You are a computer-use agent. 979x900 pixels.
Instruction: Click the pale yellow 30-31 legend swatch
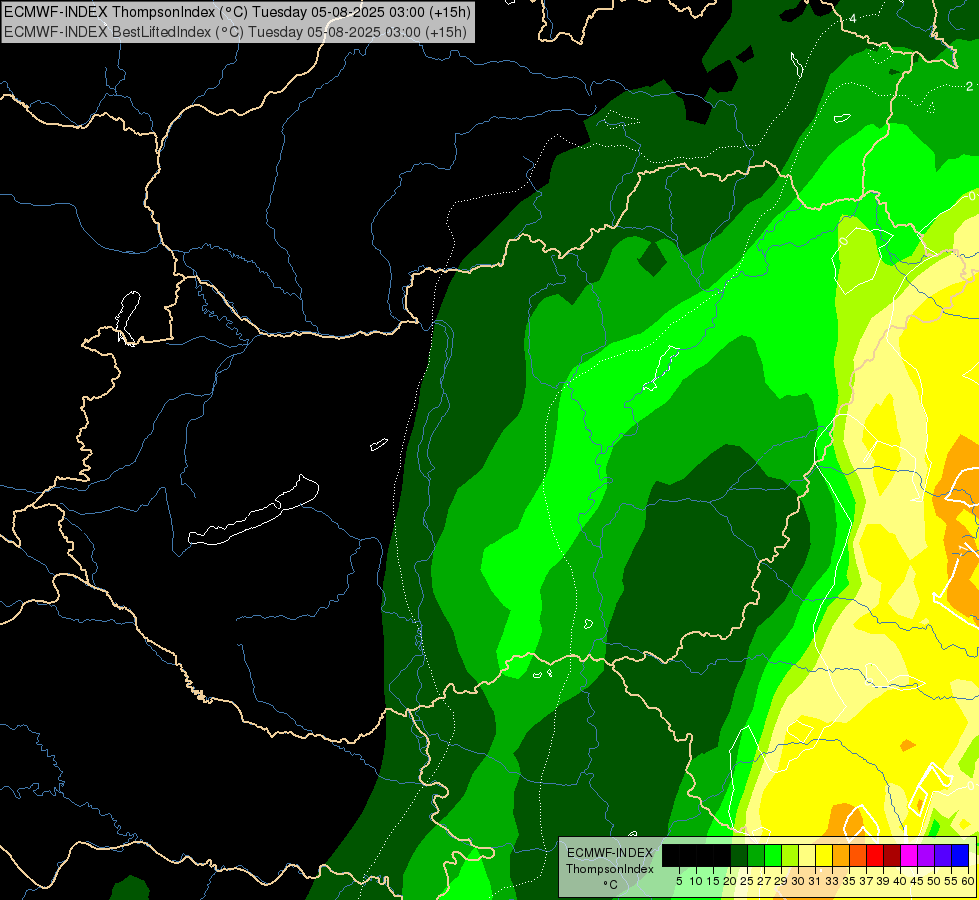coord(807,855)
